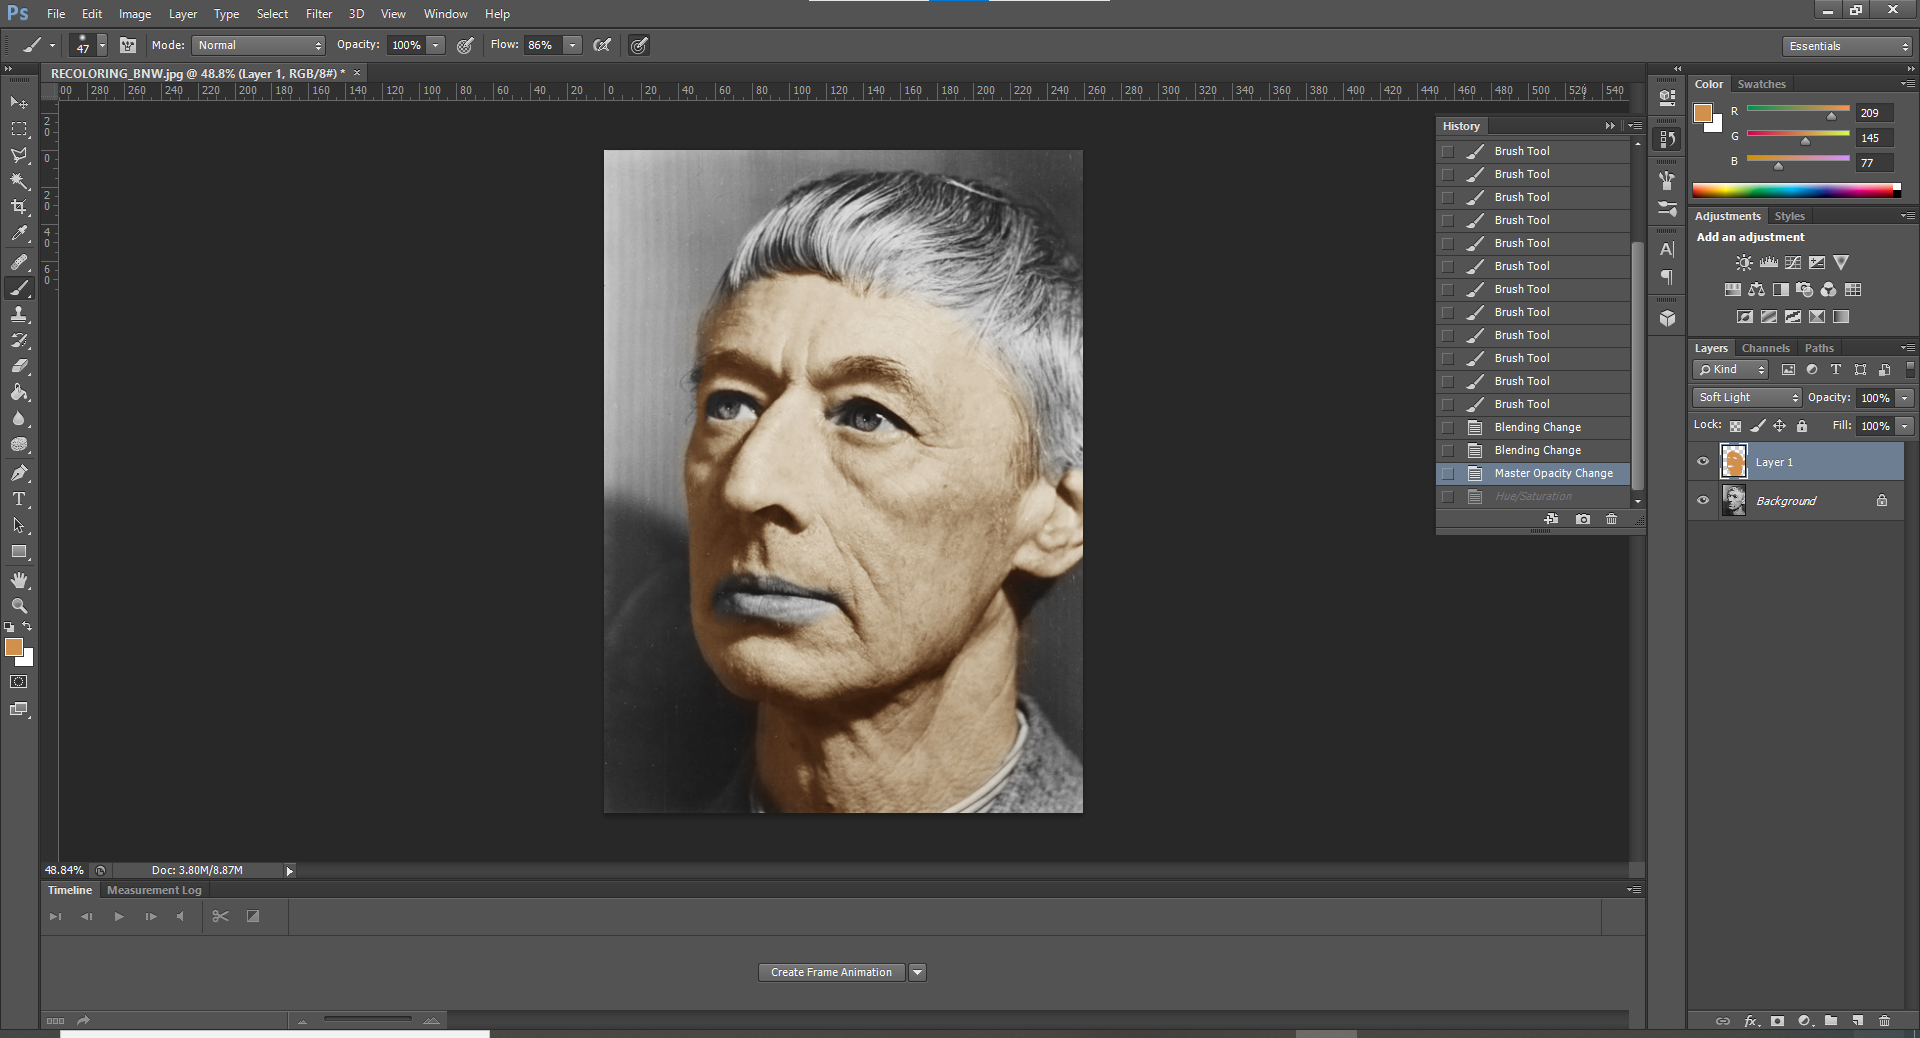Select the Eyedropper tool
This screenshot has width=1920, height=1038.
click(x=19, y=234)
